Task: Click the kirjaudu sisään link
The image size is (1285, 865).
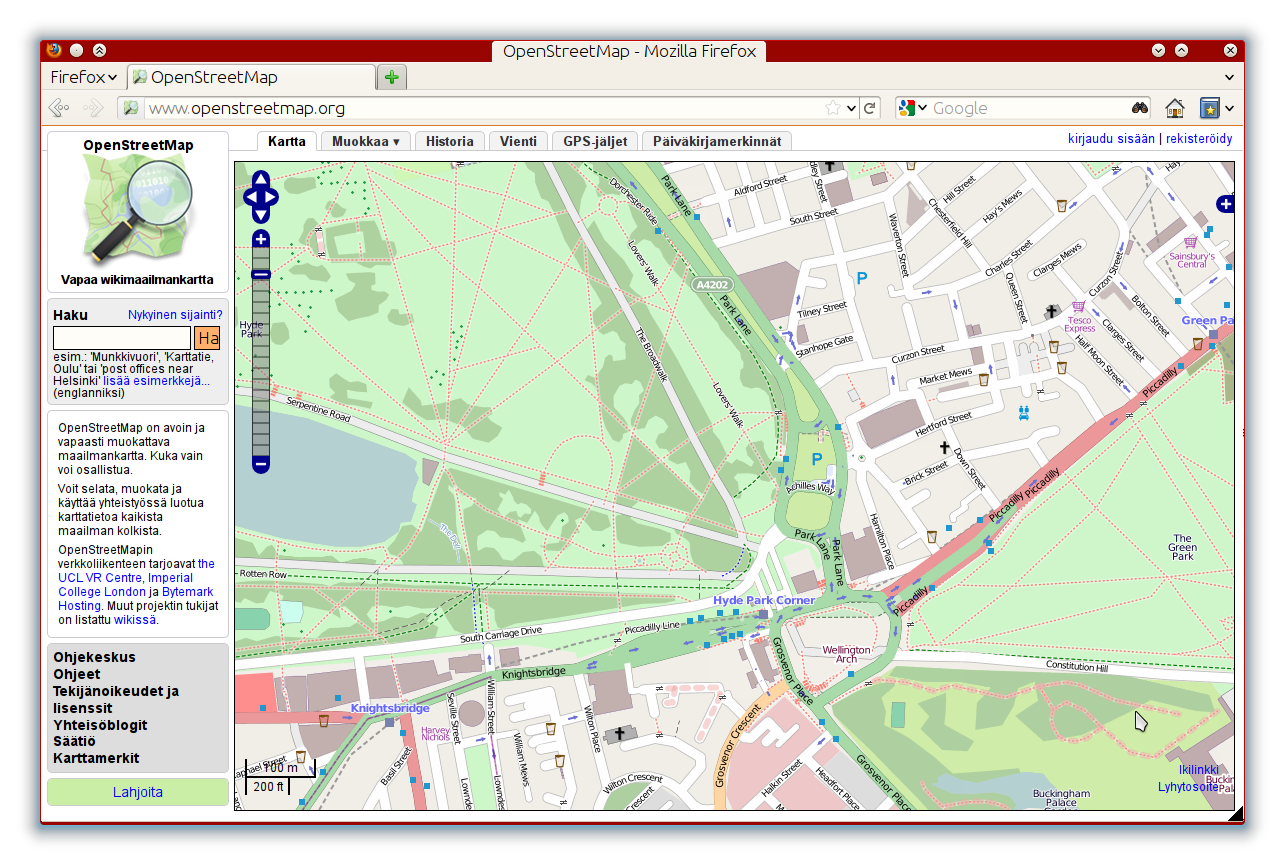Action: click(x=1111, y=139)
